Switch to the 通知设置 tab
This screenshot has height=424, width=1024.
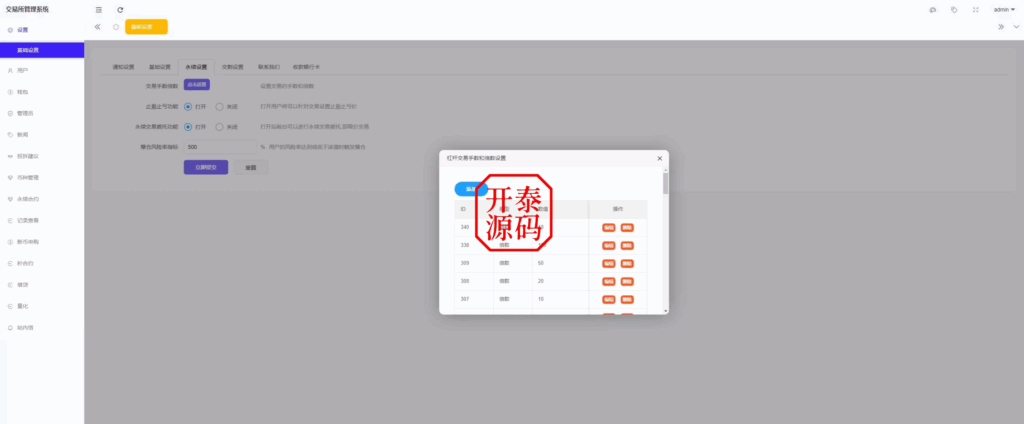pos(122,67)
